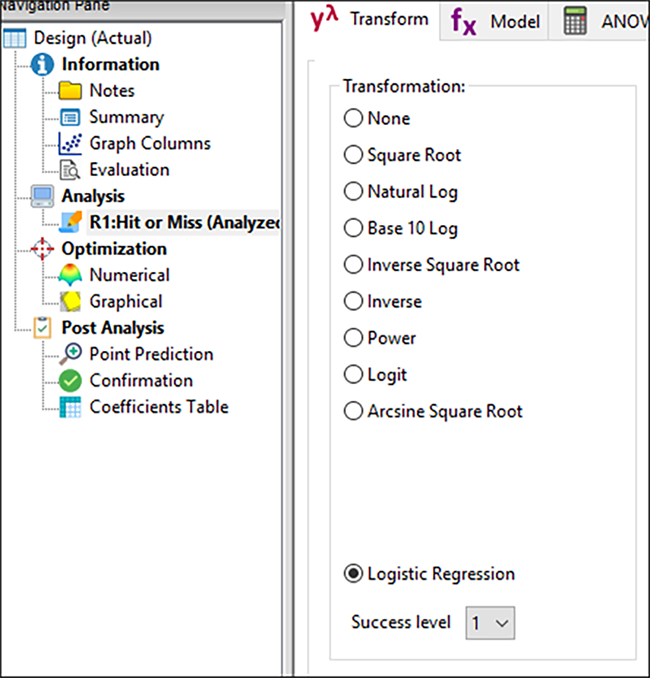Click the Graphical optimization icon
Viewport: 650px width, 678px height.
(x=71, y=301)
